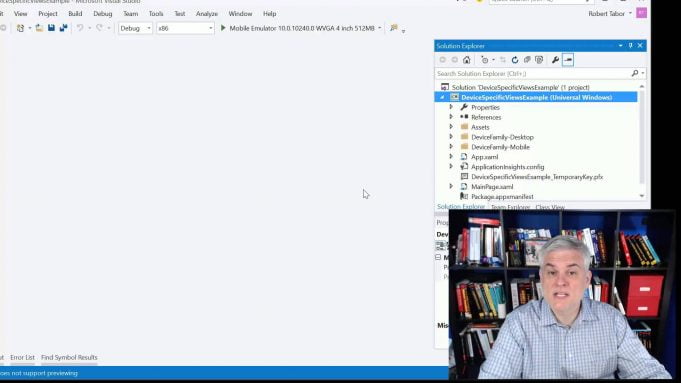
Task: Expand the Properties node
Action: tap(451, 107)
